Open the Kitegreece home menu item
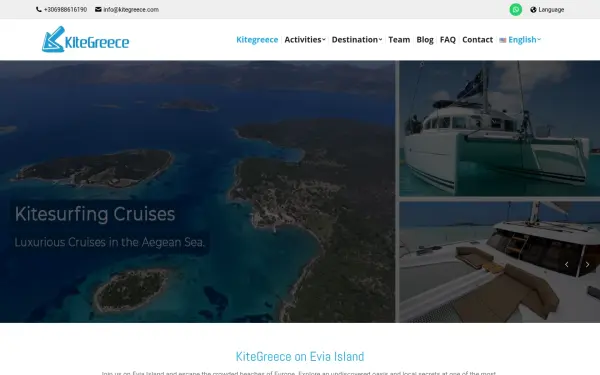 tap(257, 40)
